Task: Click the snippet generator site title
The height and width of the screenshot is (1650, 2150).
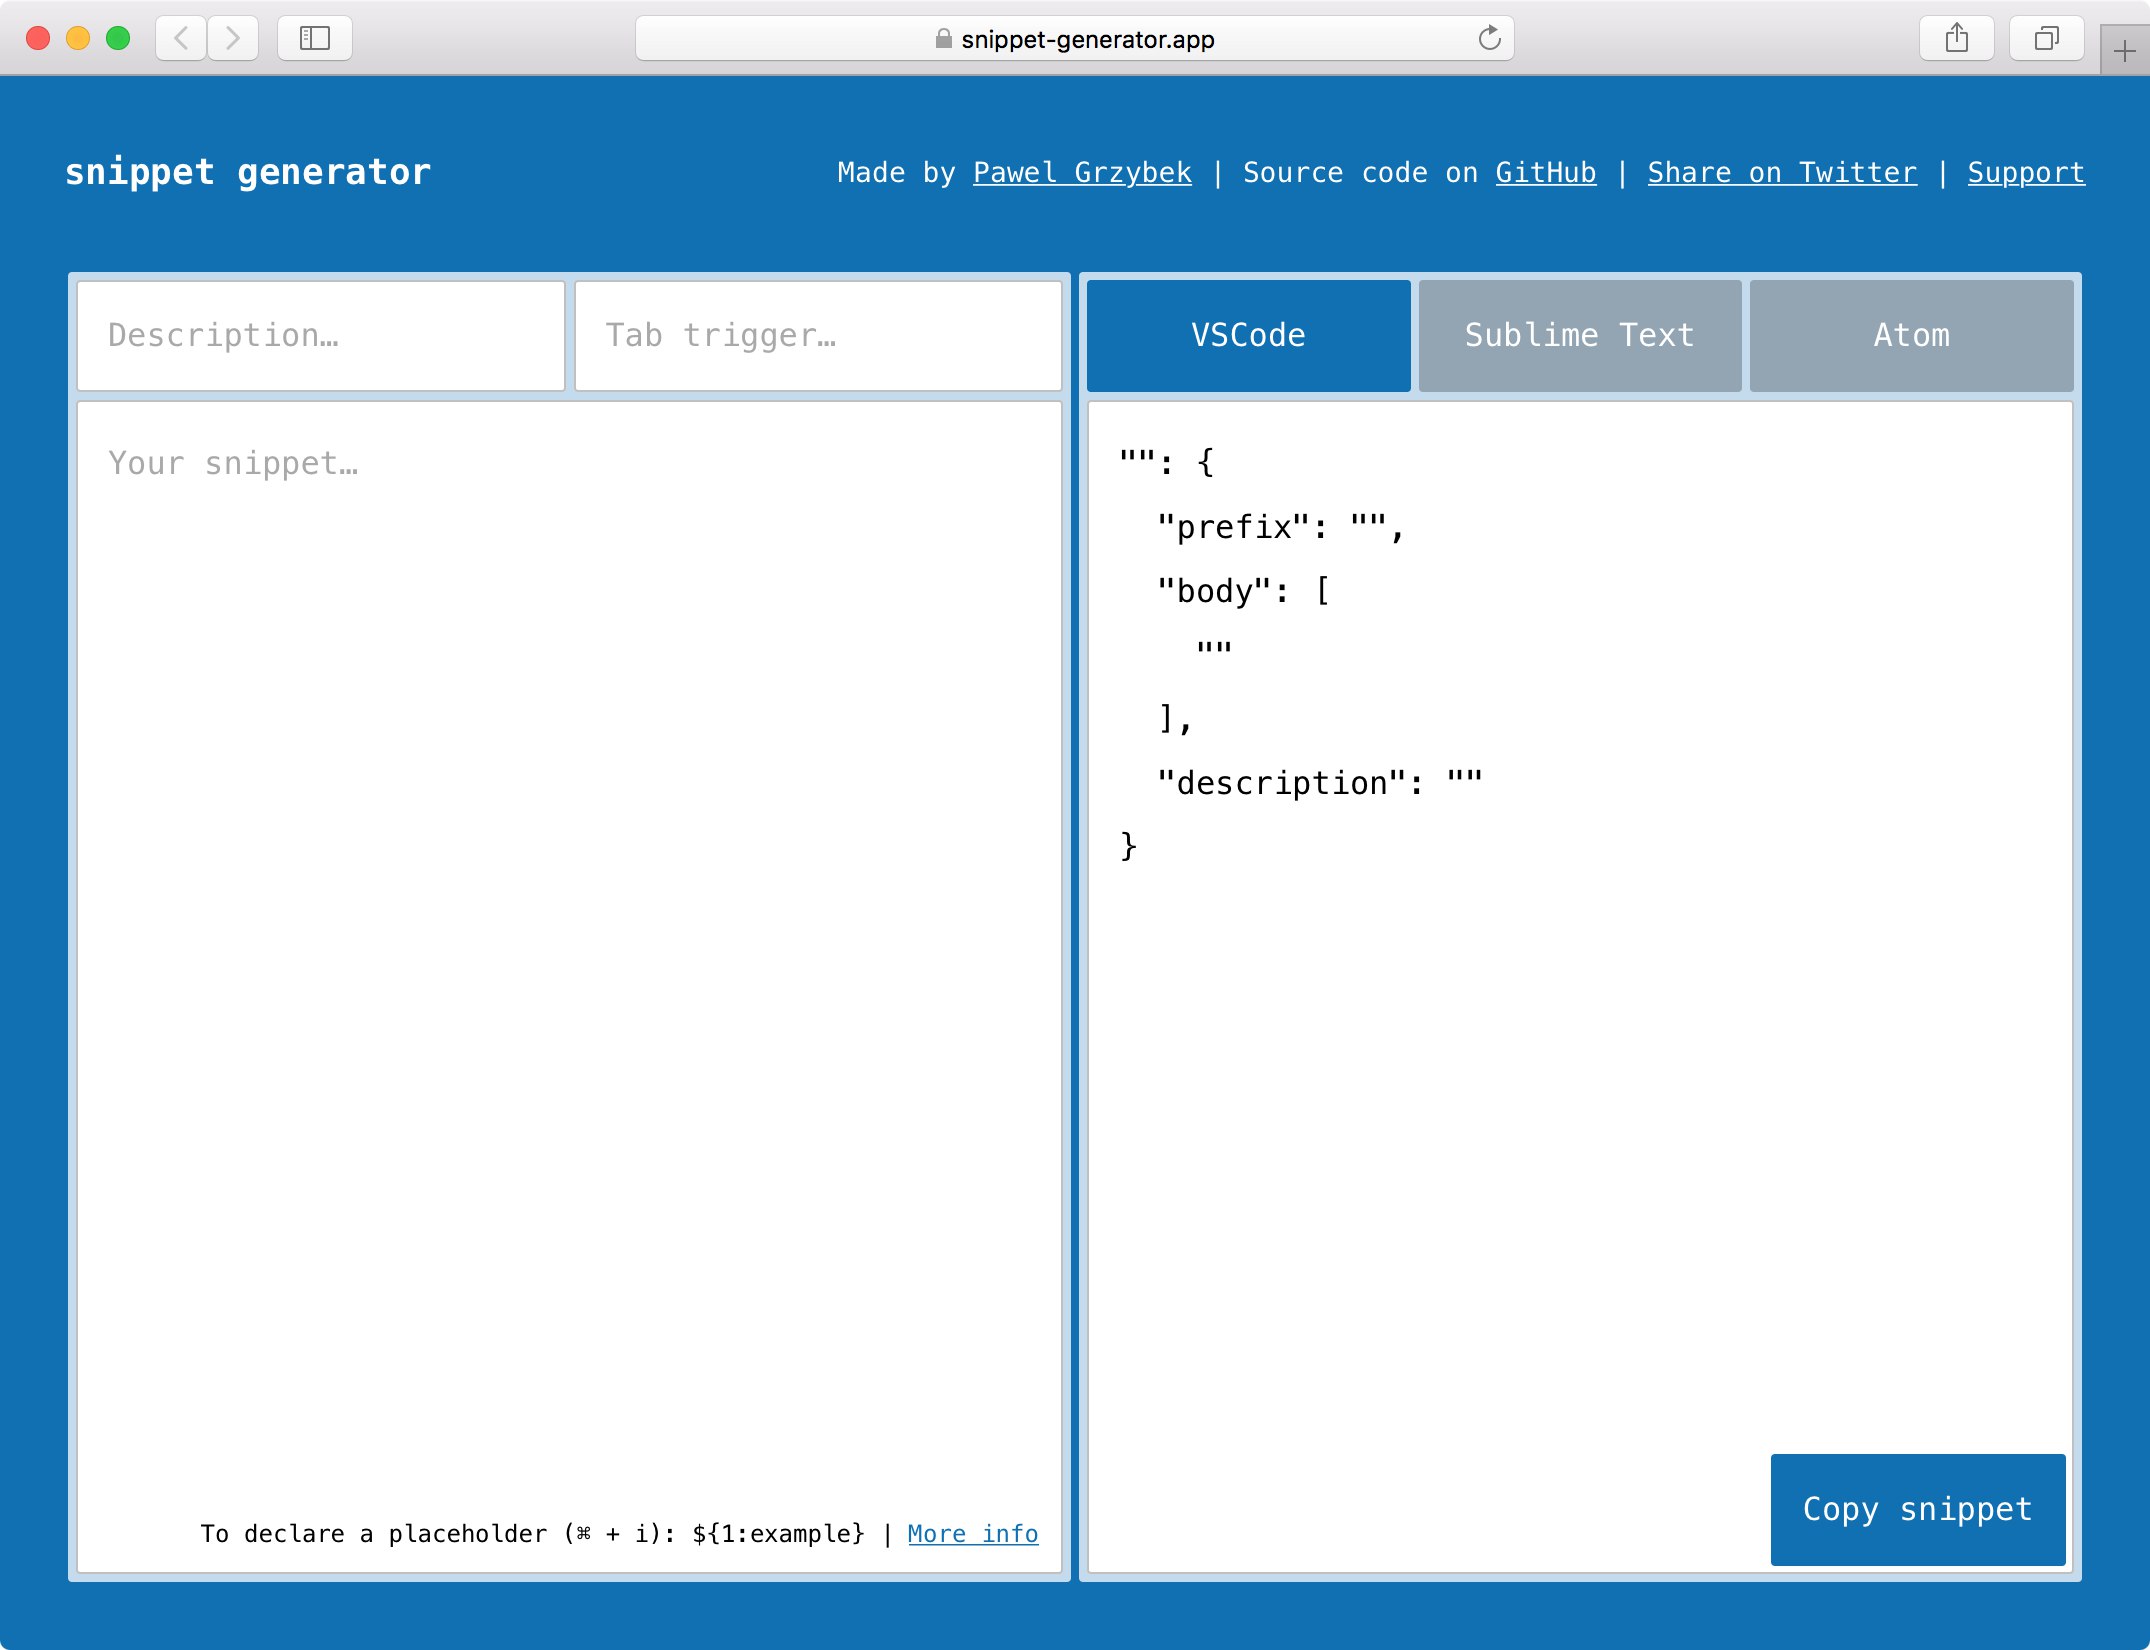Action: click(x=248, y=172)
